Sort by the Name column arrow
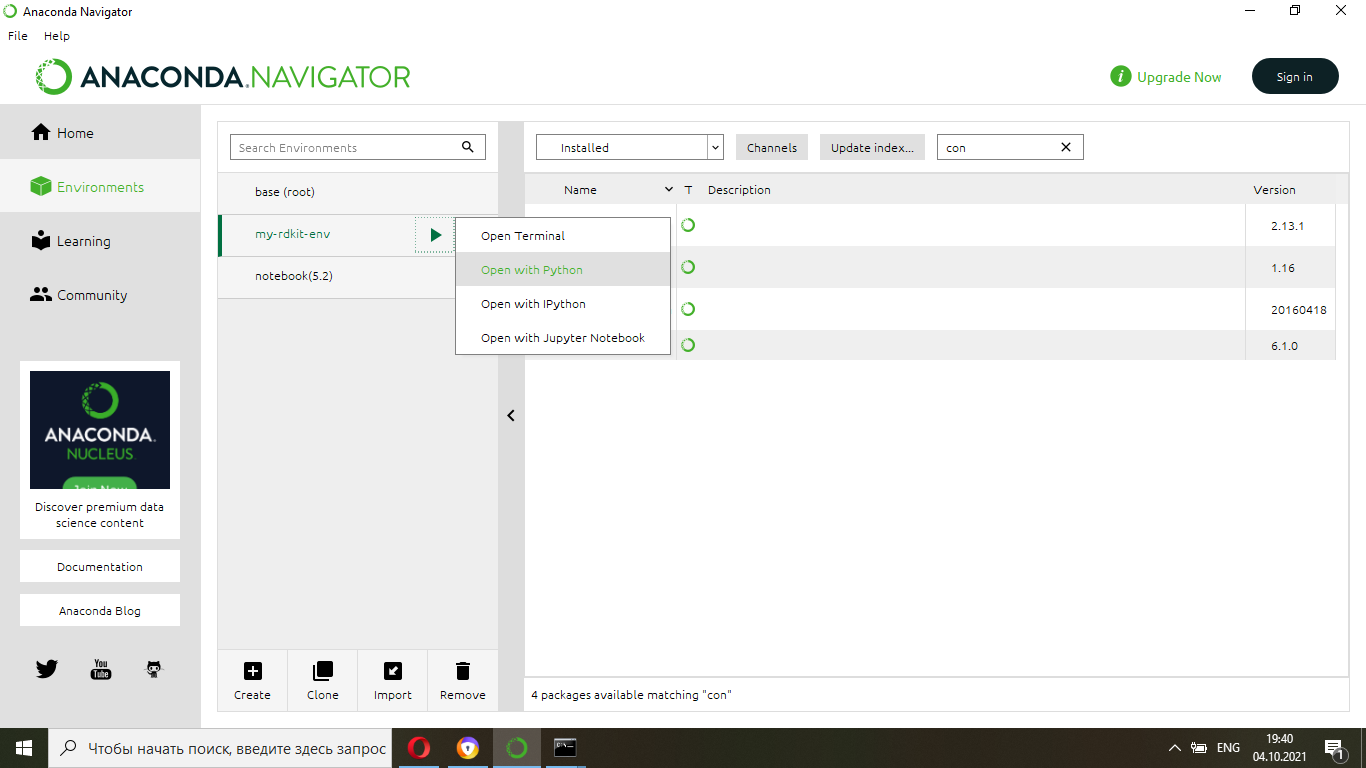The image size is (1366, 768). [x=669, y=189]
